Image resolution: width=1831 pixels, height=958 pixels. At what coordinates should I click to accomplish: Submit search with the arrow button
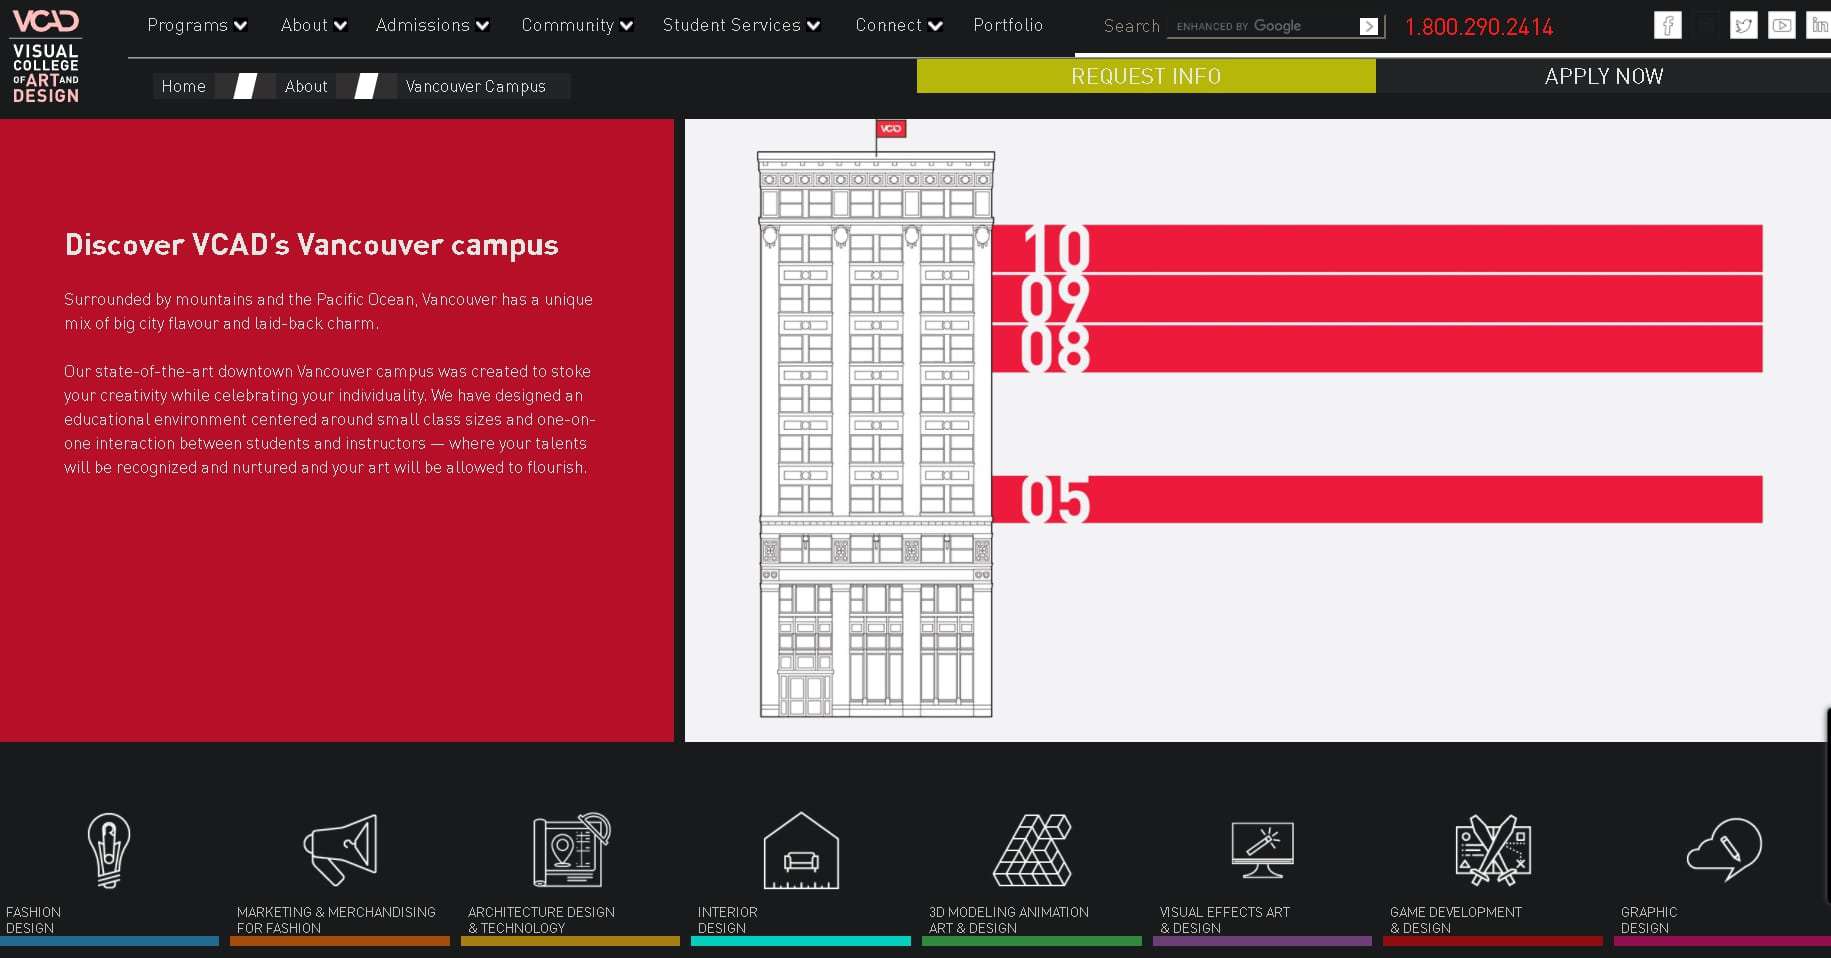[1369, 26]
